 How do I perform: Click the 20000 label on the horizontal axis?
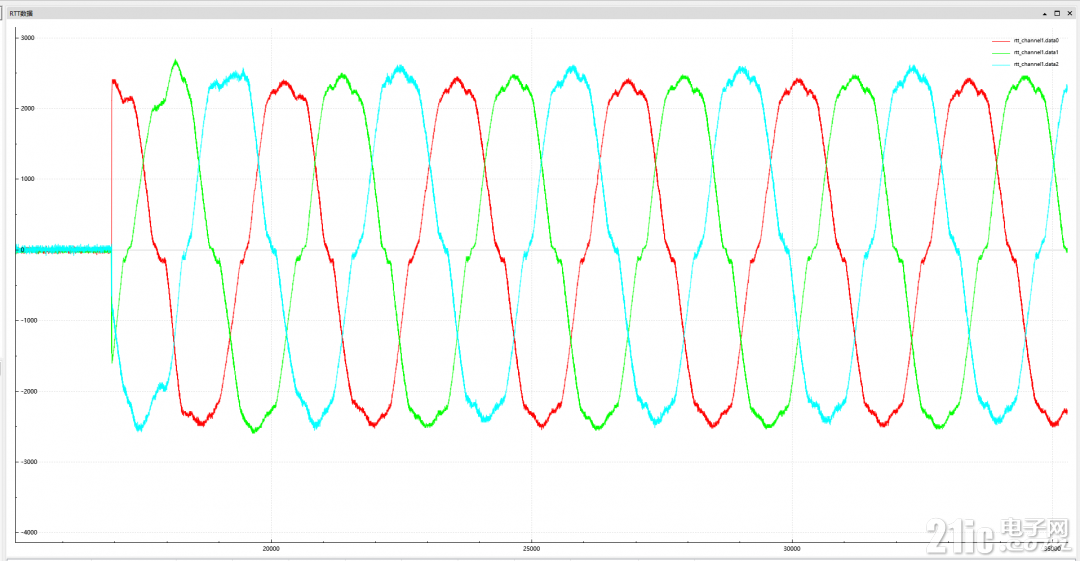pyautogui.click(x=271, y=549)
